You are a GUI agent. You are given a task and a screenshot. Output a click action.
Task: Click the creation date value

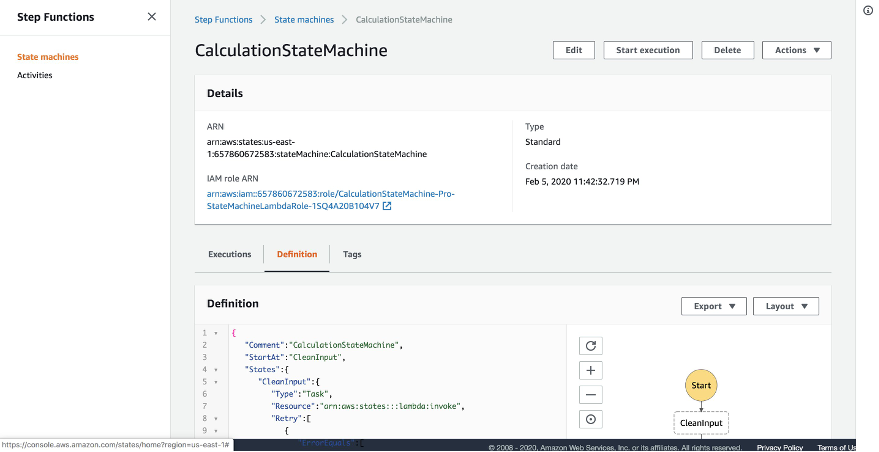[x=582, y=182]
